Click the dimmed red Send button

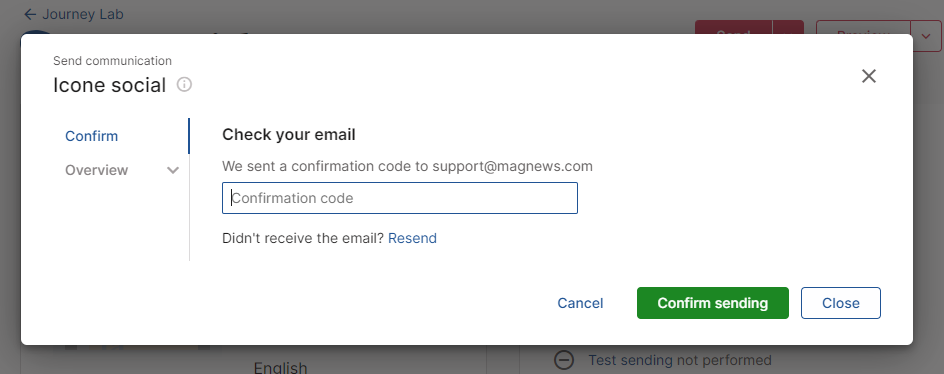[733, 27]
